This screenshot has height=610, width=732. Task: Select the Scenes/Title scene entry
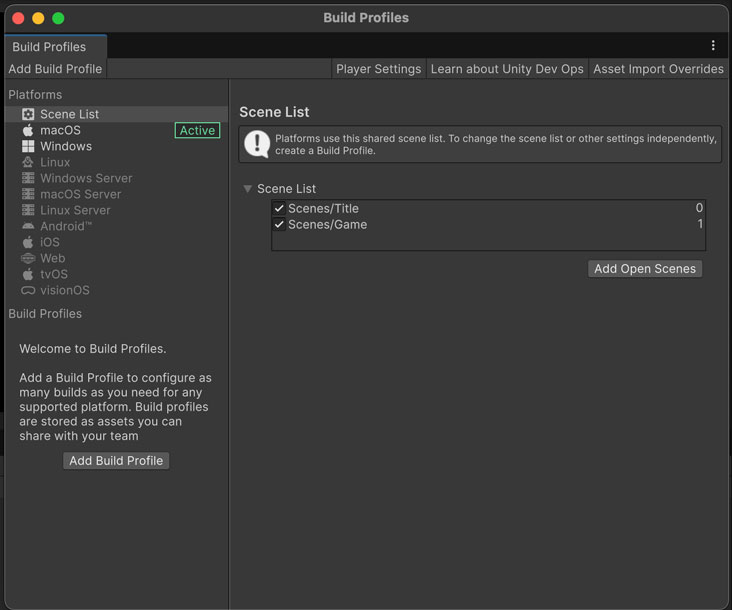[x=488, y=209]
